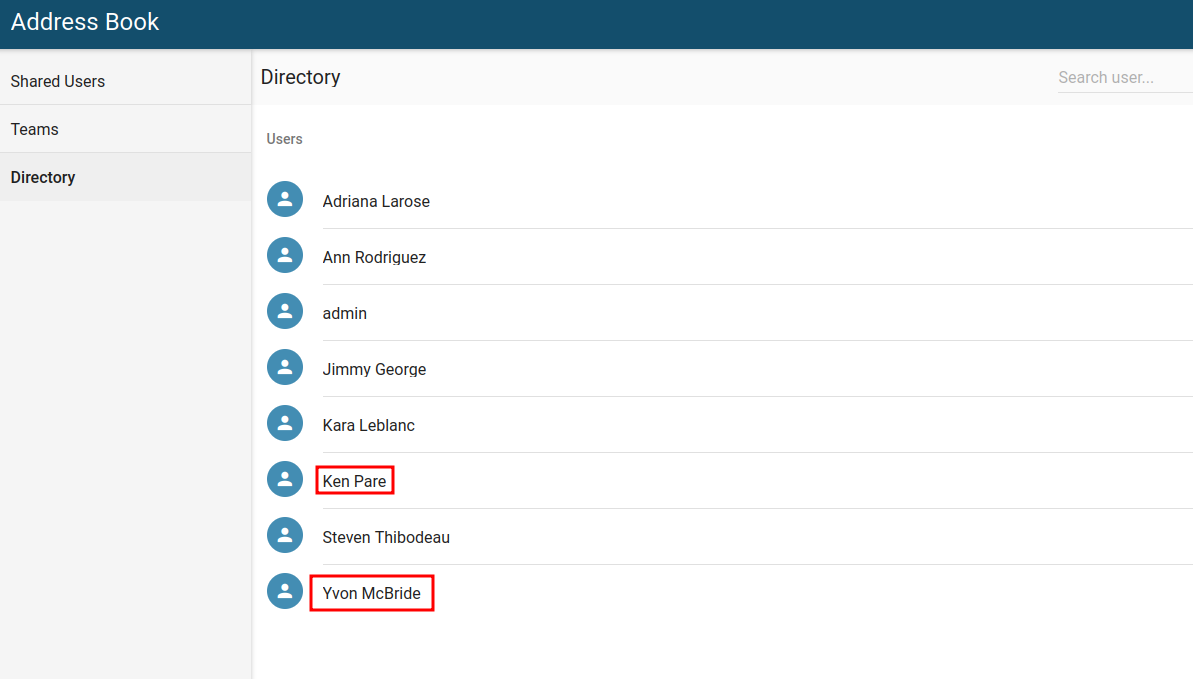Viewport: 1193px width, 679px height.
Task: Click Kara Leblanc's avatar icon
Action: click(285, 423)
